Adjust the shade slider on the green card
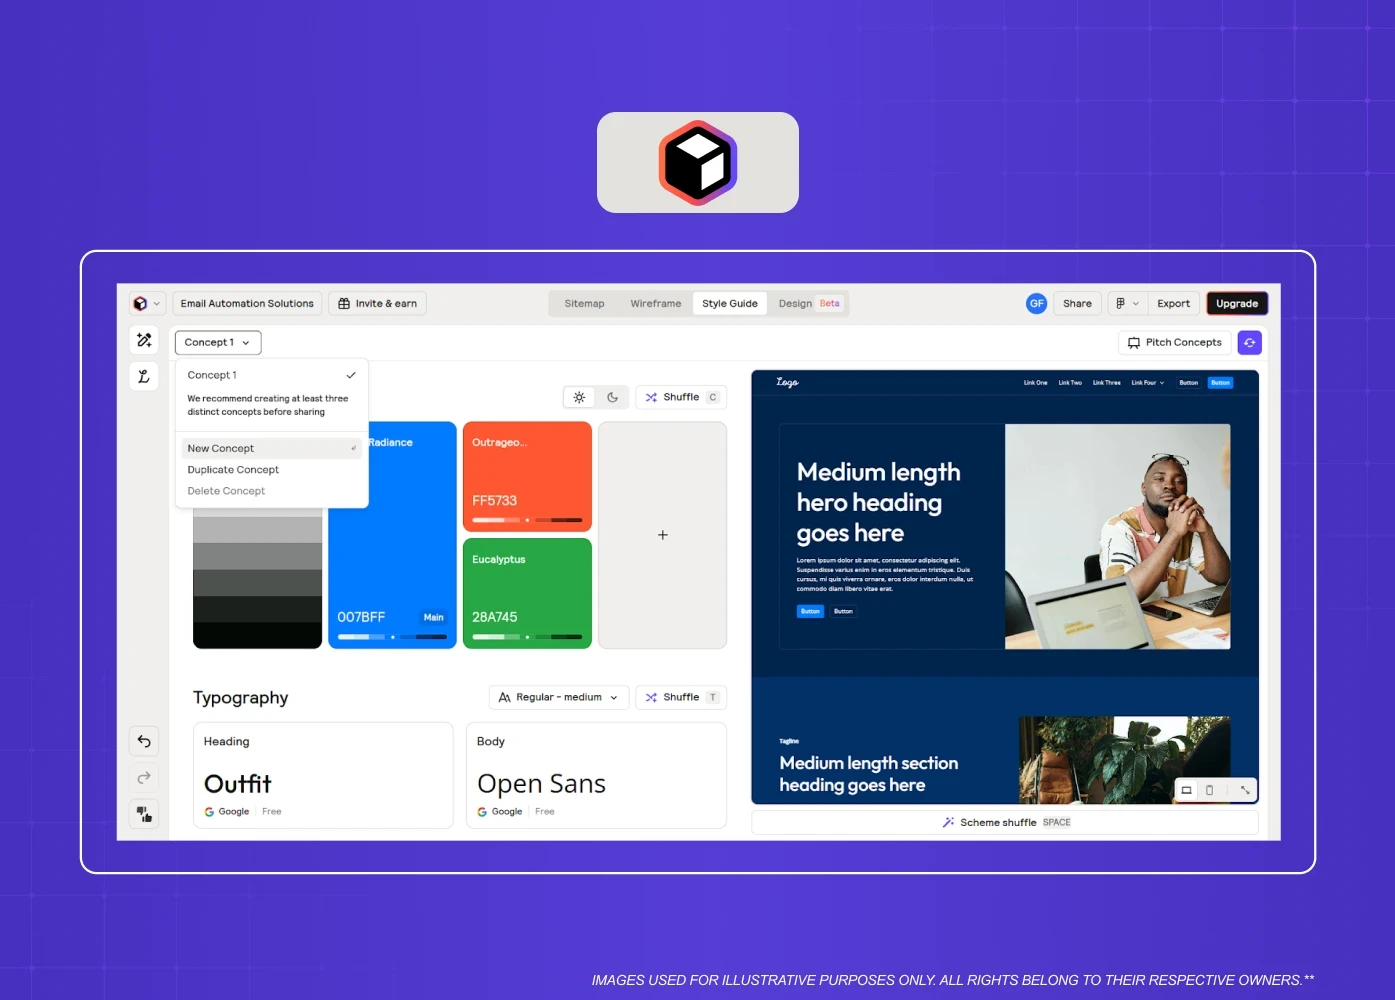 coord(527,636)
